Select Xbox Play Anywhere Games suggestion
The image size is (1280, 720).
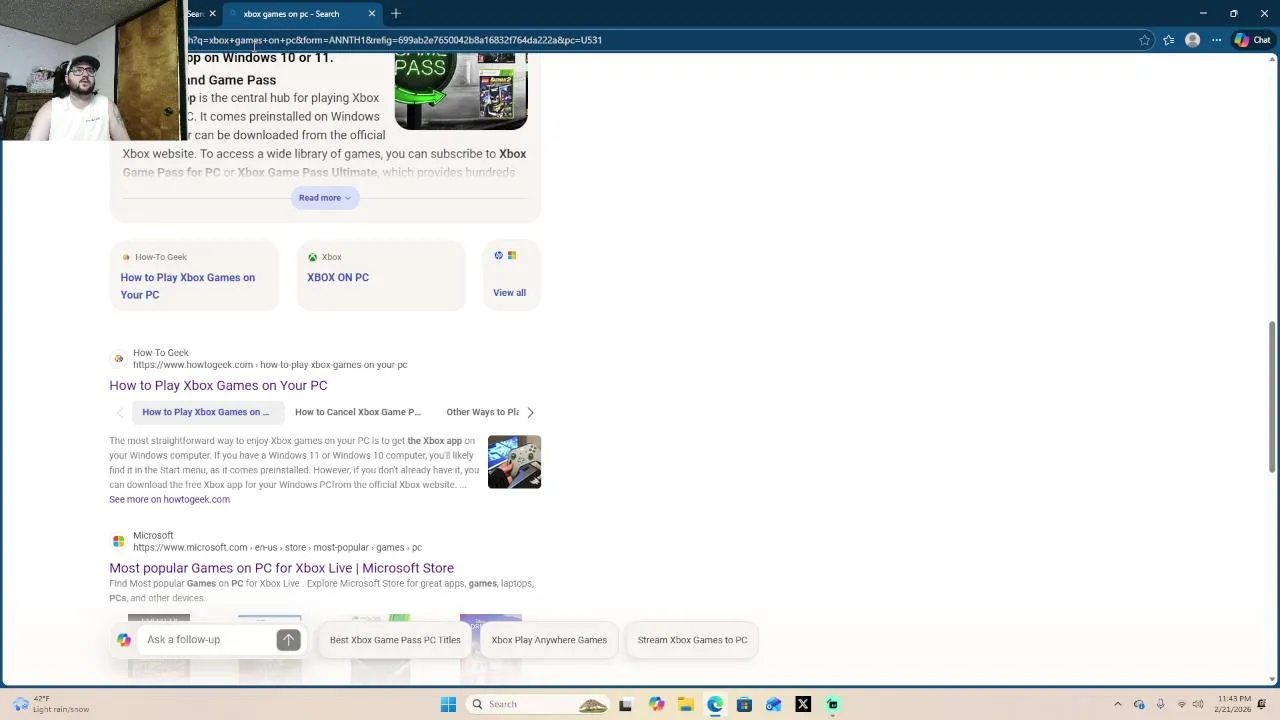(x=549, y=640)
